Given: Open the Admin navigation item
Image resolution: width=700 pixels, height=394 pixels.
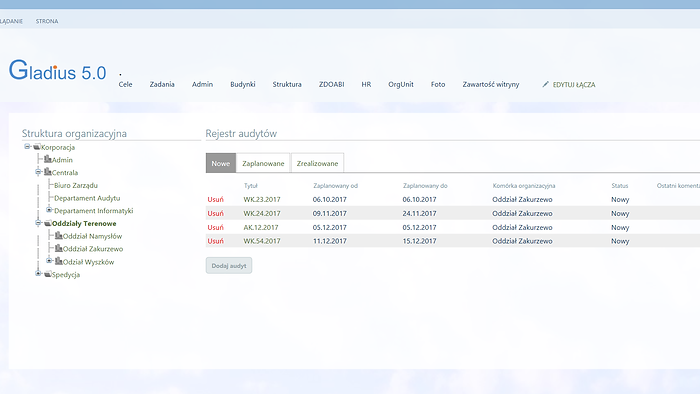Looking at the screenshot, I should coord(202,84).
